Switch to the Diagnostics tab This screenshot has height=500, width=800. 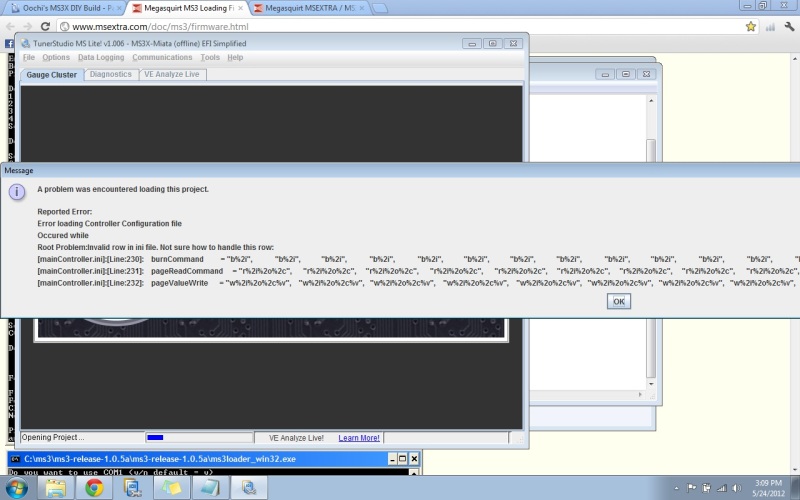tap(111, 74)
